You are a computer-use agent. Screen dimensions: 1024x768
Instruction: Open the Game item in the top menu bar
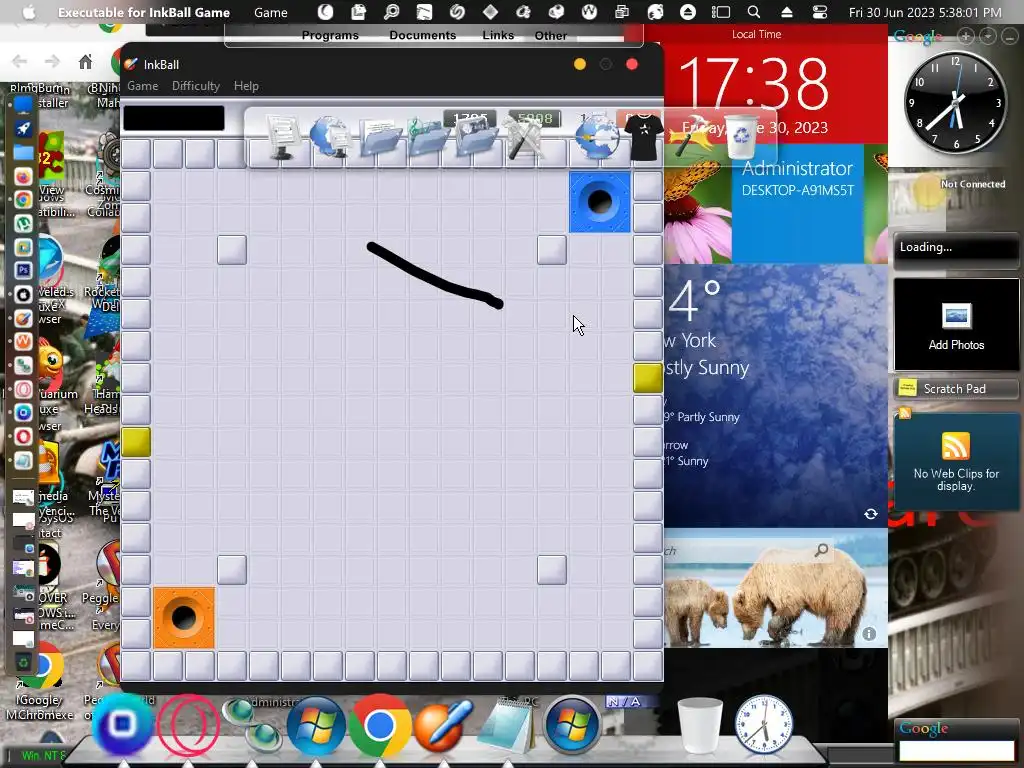[270, 12]
